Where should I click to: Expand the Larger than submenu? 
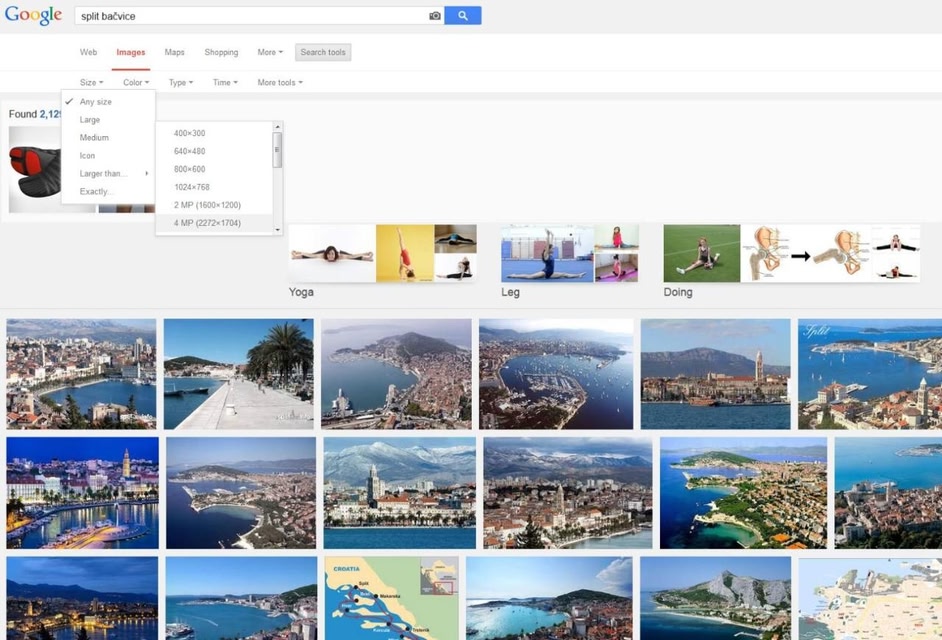(104, 174)
